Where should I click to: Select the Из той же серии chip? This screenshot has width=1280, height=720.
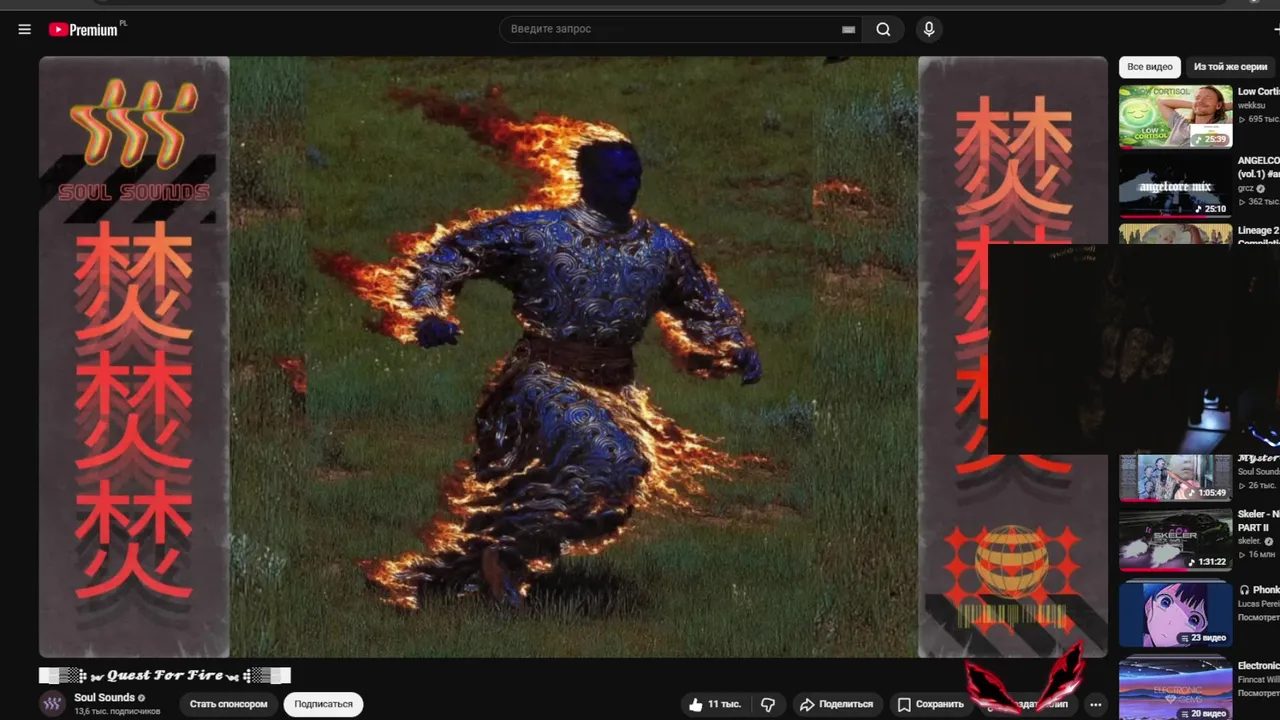tap(1230, 67)
